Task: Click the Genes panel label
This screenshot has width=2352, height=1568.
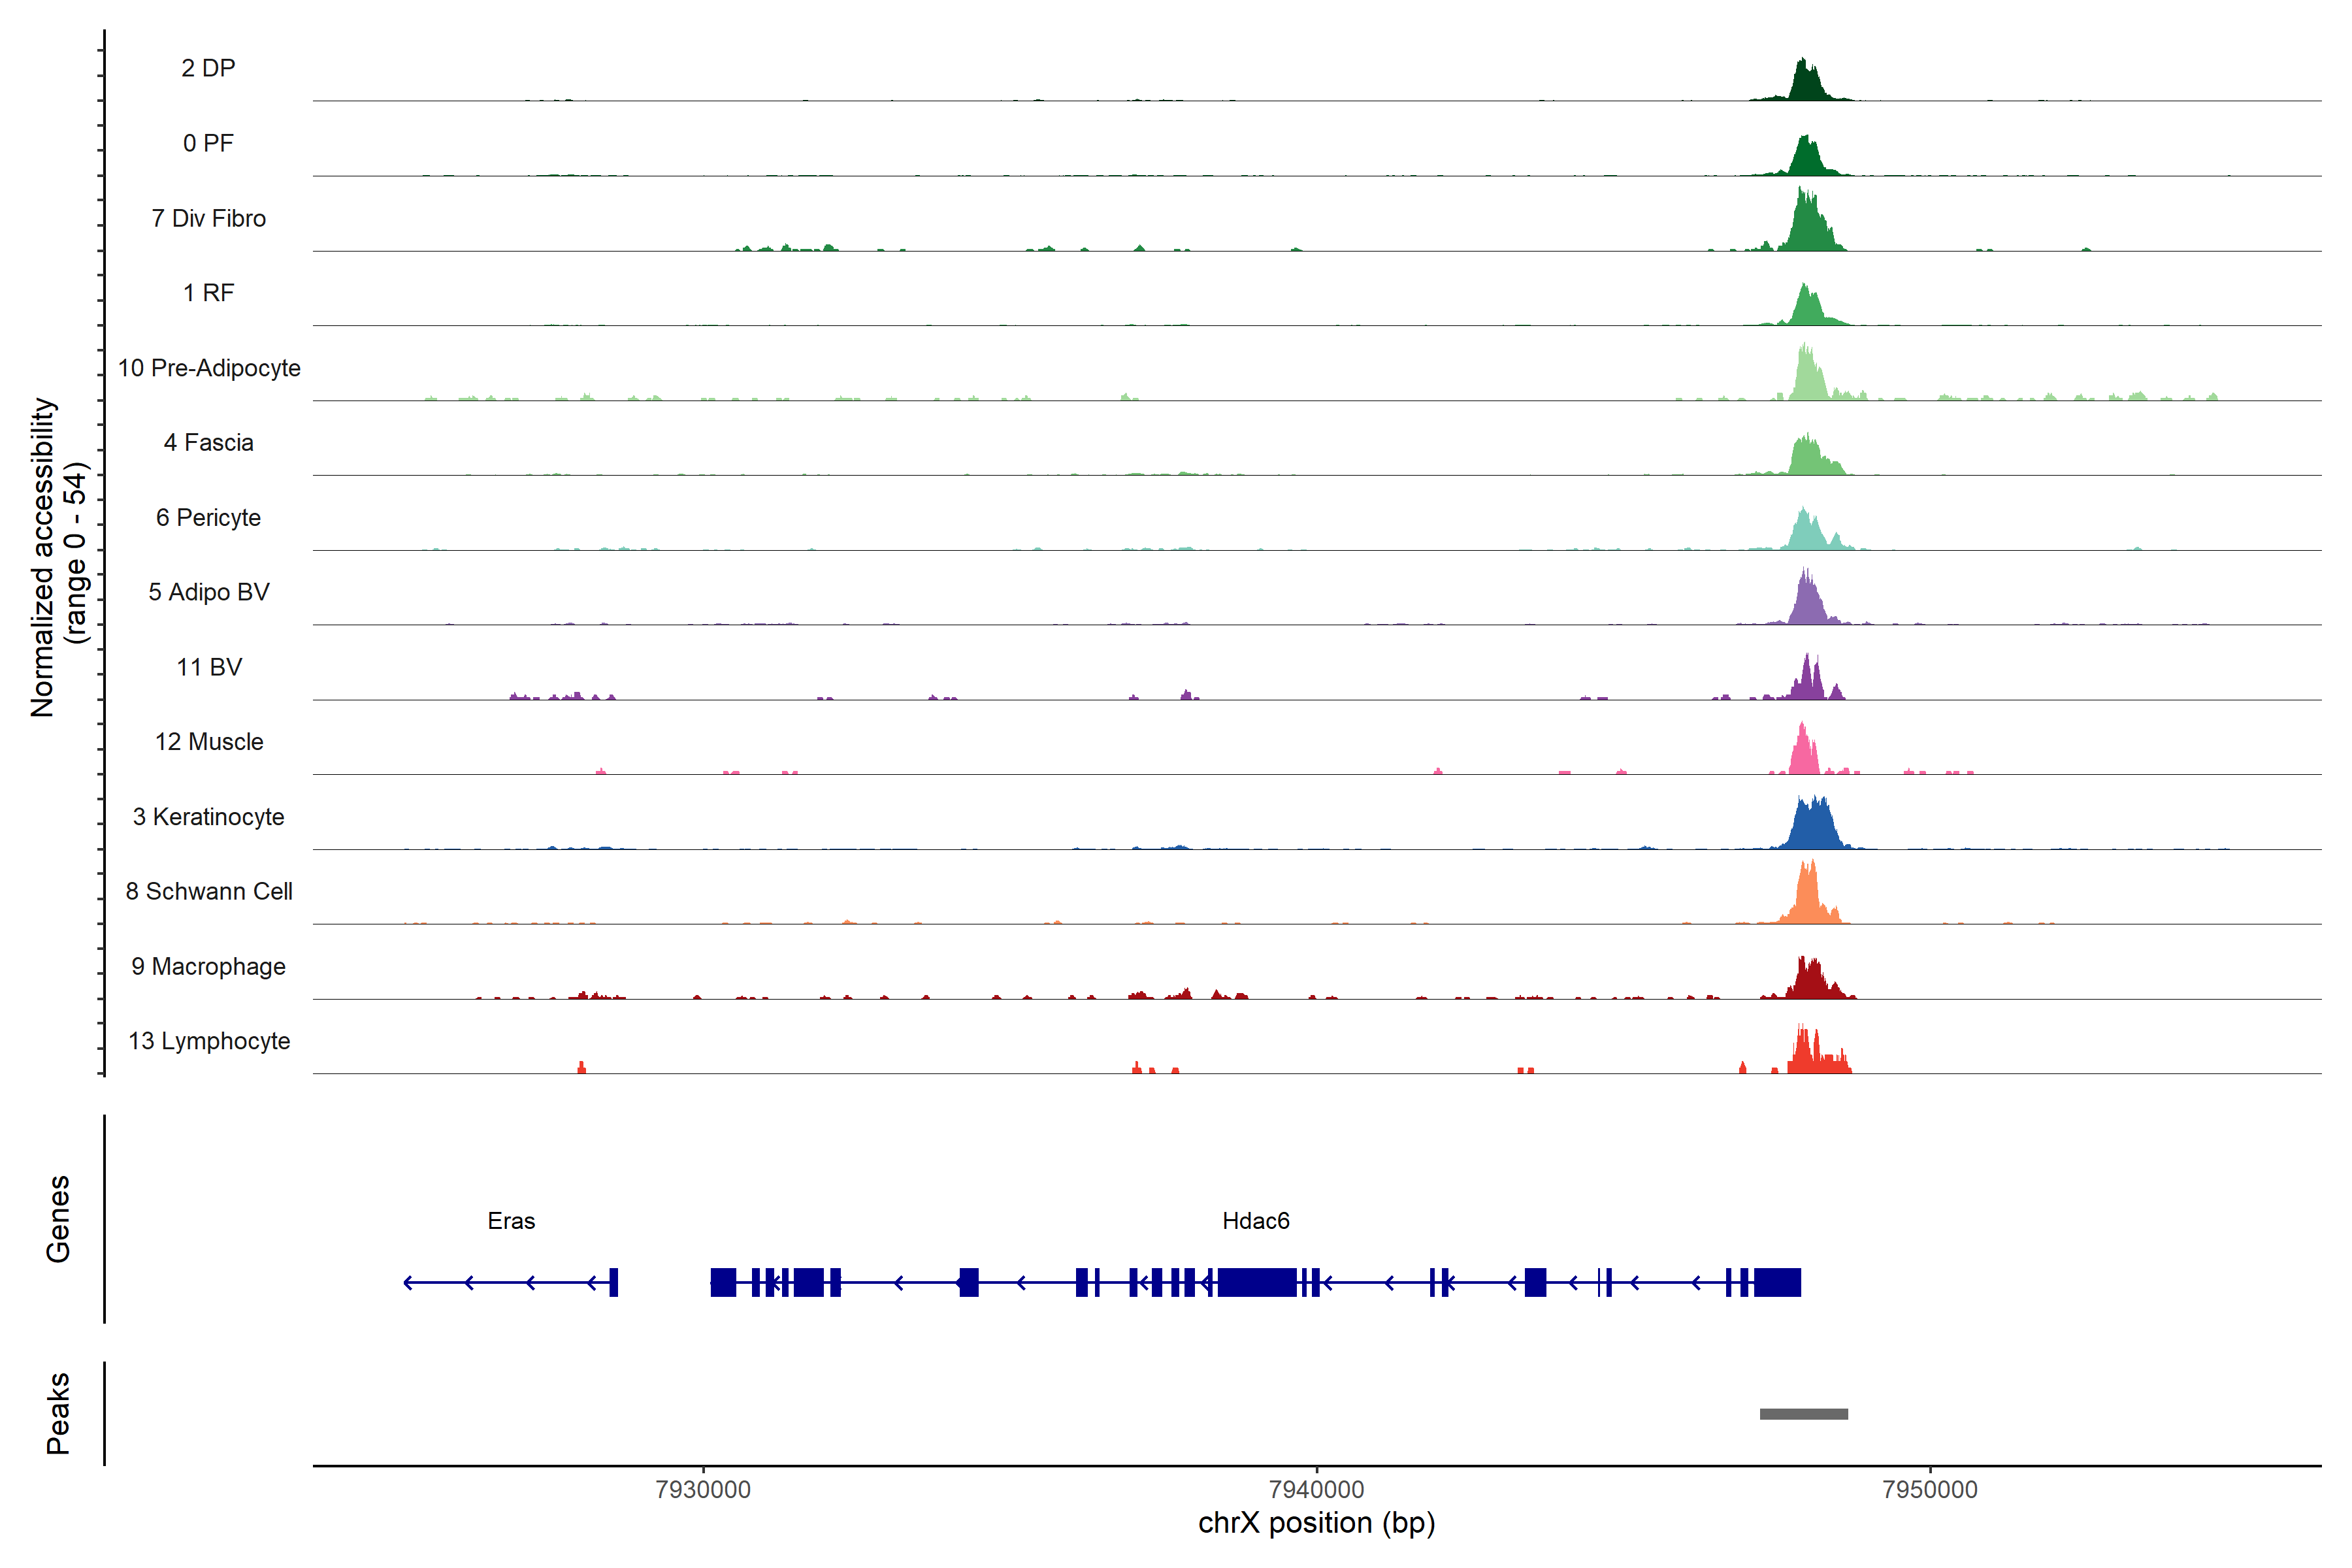Action: click(x=58, y=1218)
